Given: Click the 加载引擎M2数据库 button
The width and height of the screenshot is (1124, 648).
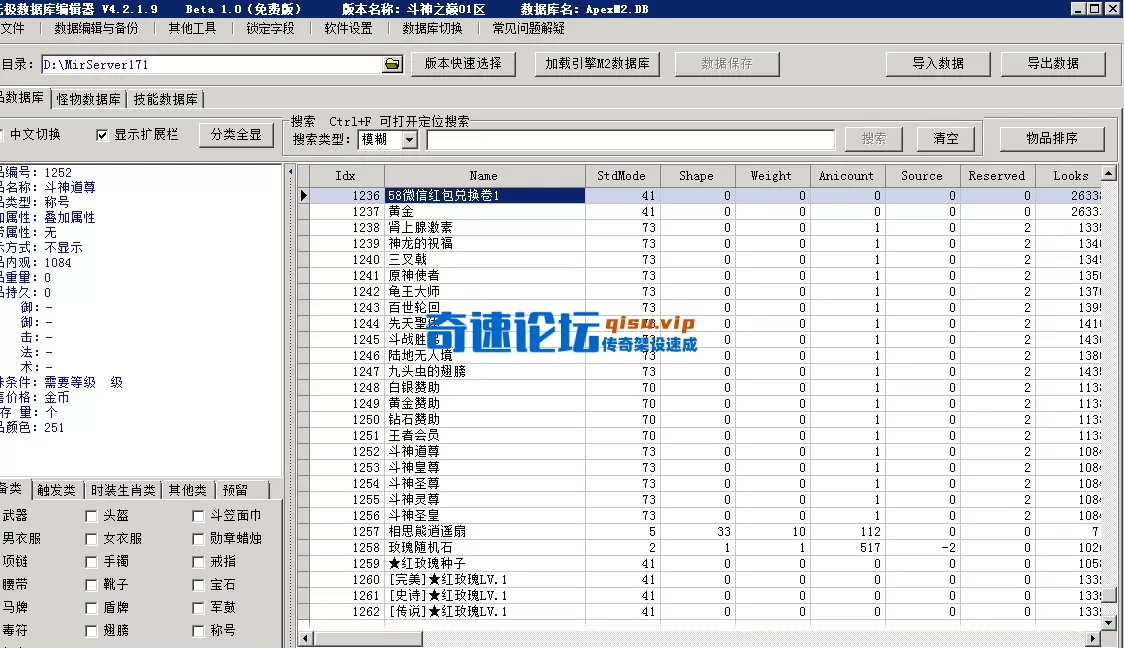Looking at the screenshot, I should tap(597, 64).
